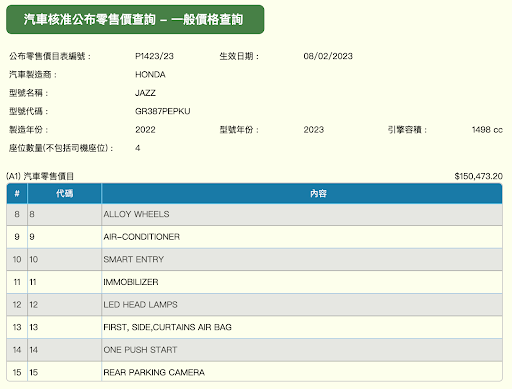Select the AIR-CONDITIONER row
This screenshot has height=389, width=512.
tap(254, 237)
